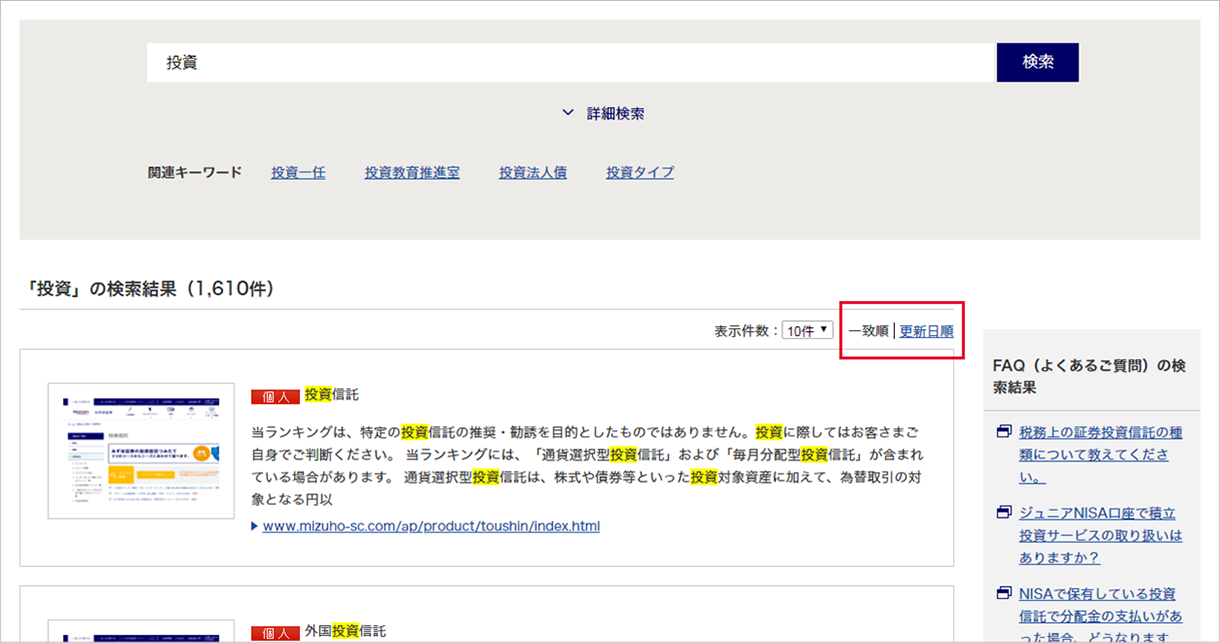This screenshot has height=643, width=1220.
Task: Open related keyword 投資一任
Action: (298, 172)
